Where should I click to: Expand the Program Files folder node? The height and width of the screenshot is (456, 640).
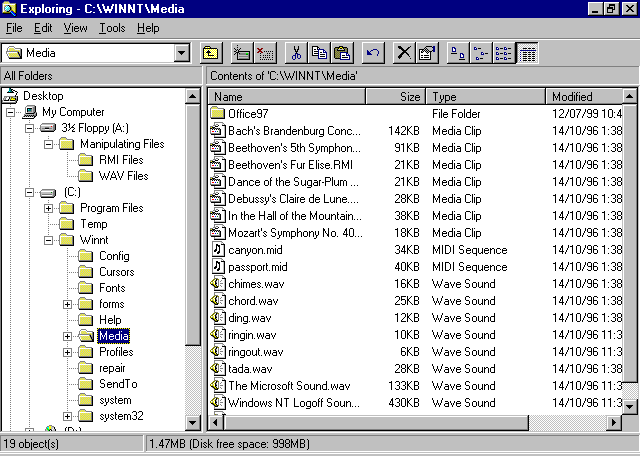(x=50, y=208)
